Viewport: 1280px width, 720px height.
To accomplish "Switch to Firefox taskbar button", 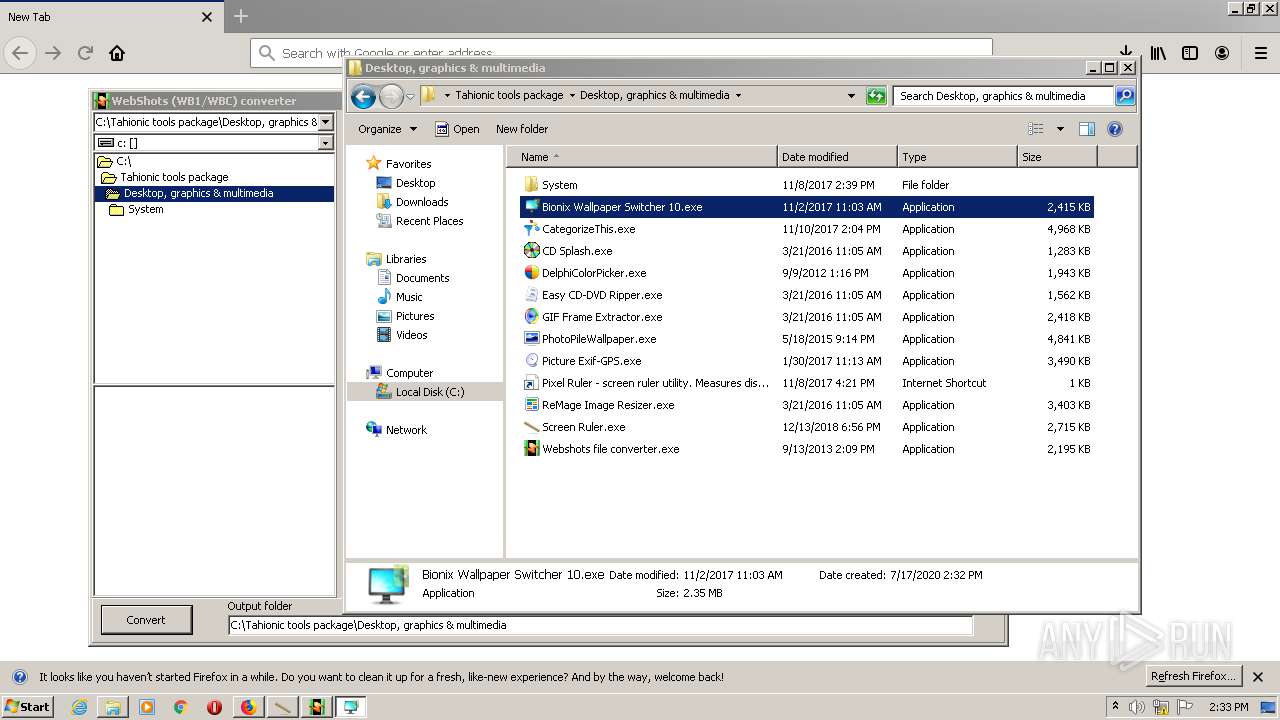I will [x=248, y=707].
